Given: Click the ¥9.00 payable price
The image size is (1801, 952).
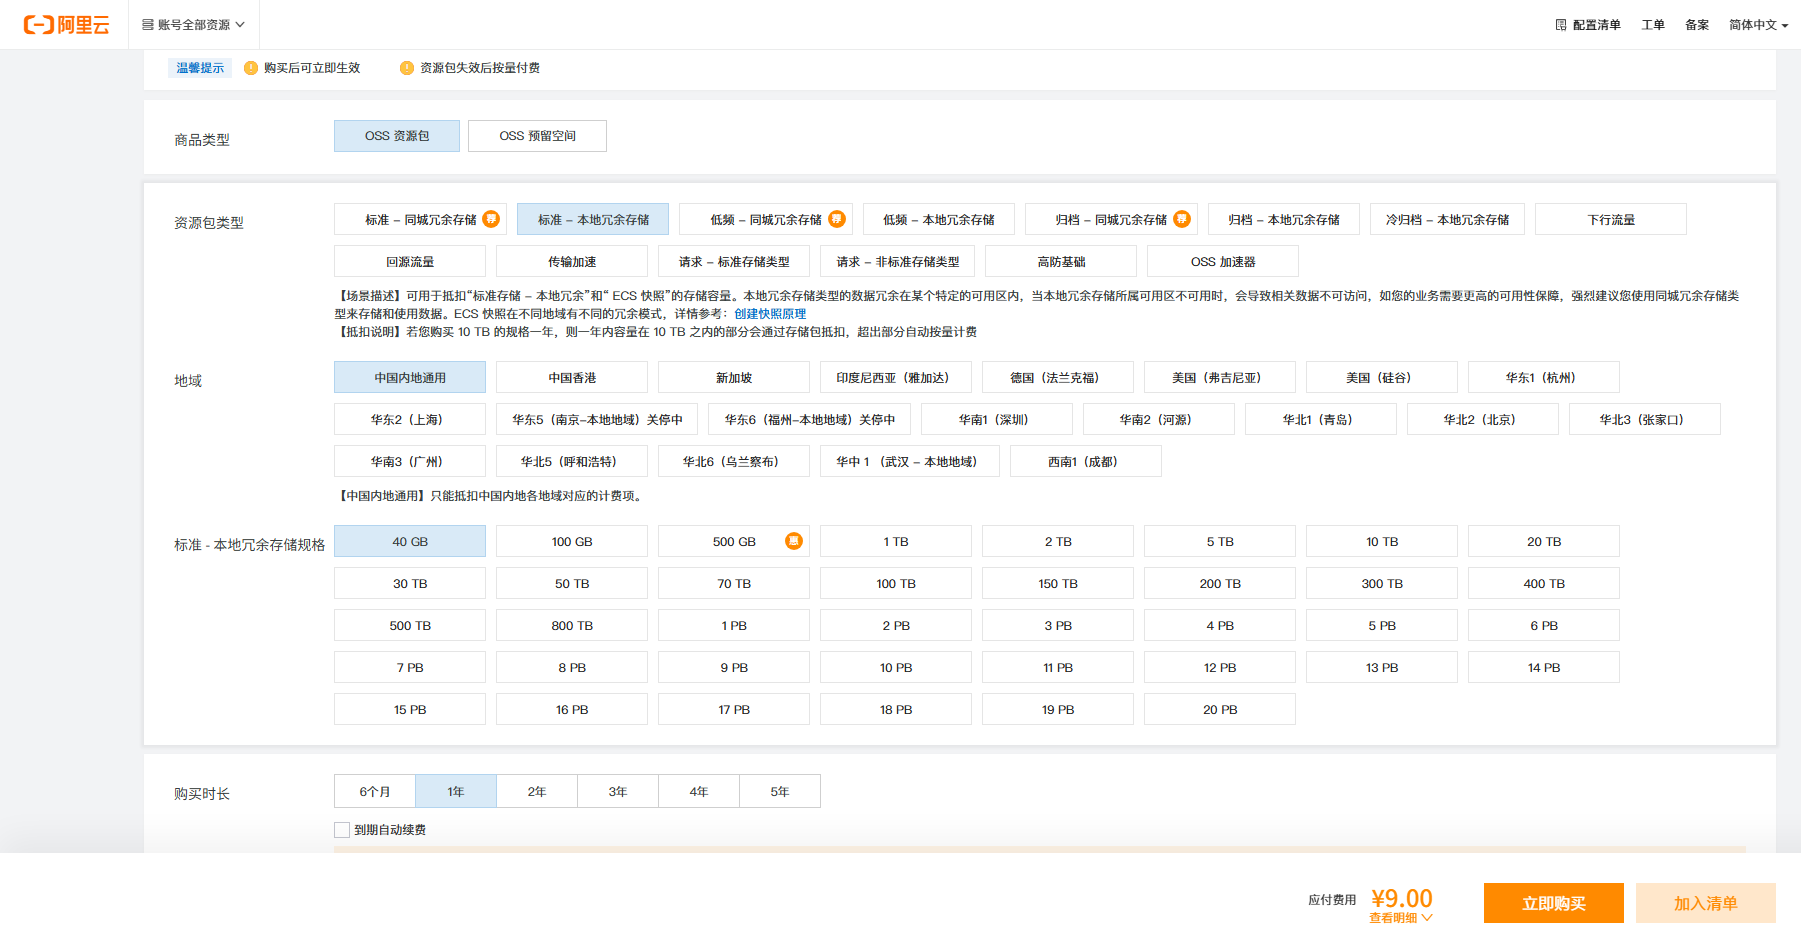Looking at the screenshot, I should click(x=1402, y=898).
